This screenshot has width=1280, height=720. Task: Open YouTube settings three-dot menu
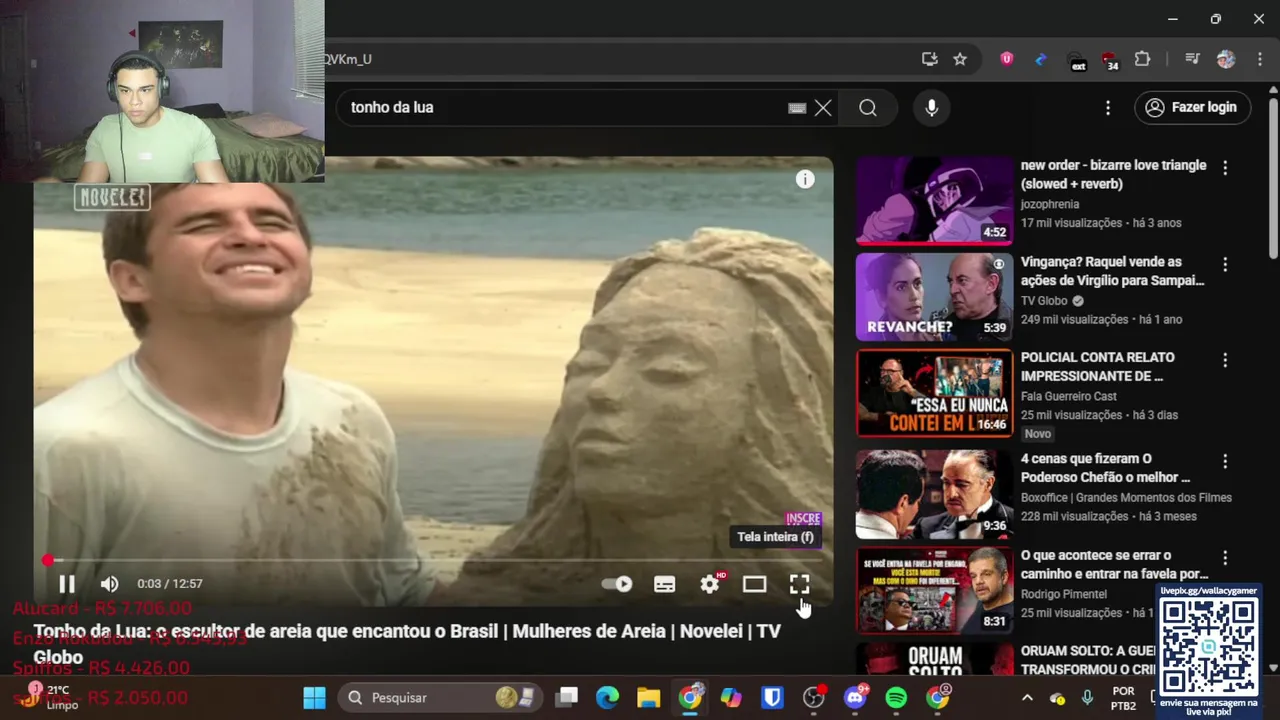coord(1107,108)
